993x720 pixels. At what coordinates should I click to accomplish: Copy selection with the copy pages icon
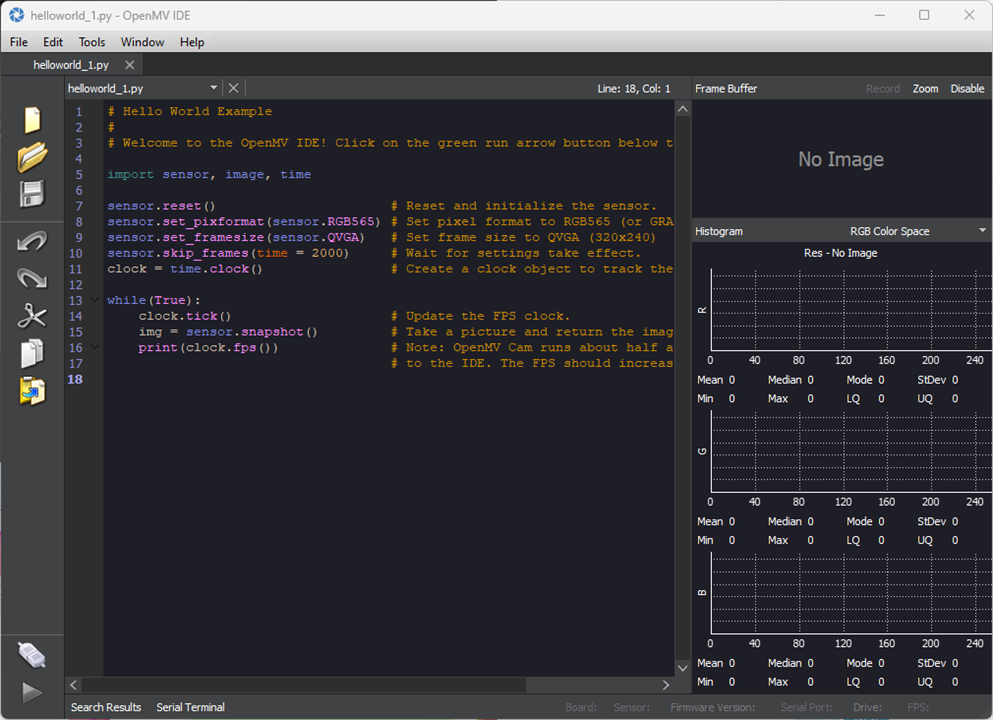(32, 353)
